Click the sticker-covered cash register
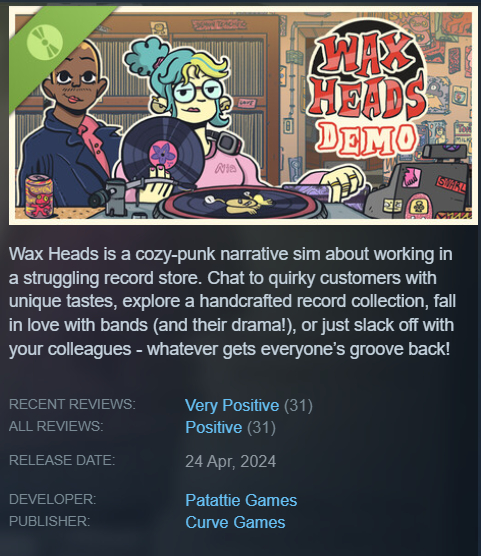Viewport: 481px width, 556px height. (420, 186)
